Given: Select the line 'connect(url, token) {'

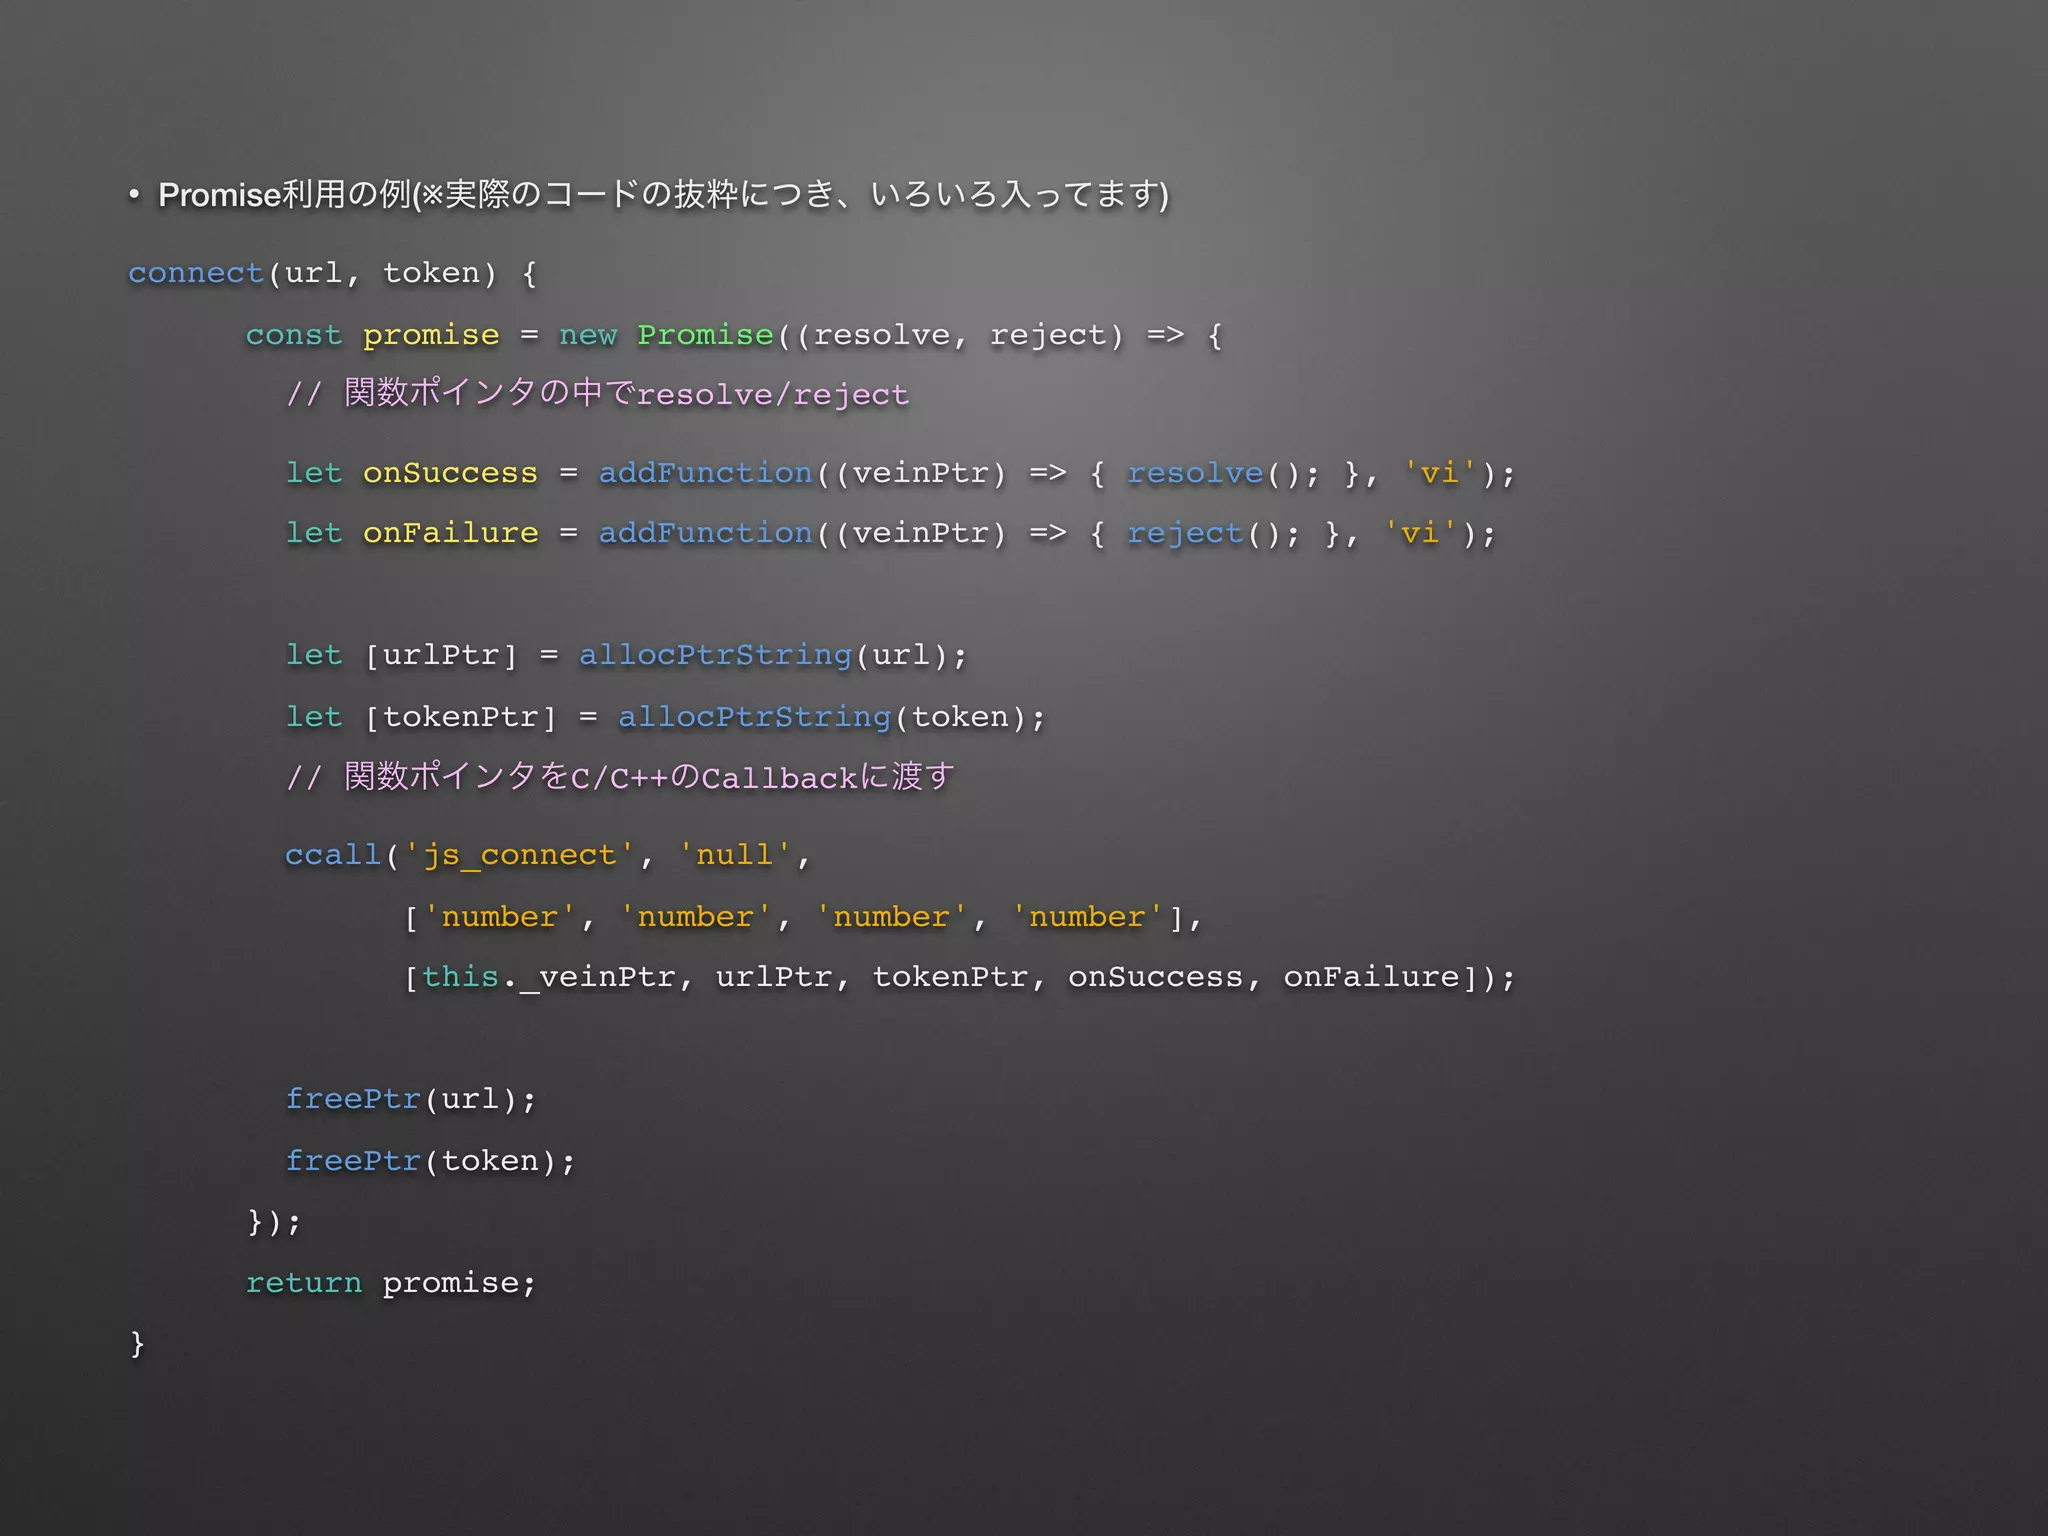Looking at the screenshot, I should 333,273.
